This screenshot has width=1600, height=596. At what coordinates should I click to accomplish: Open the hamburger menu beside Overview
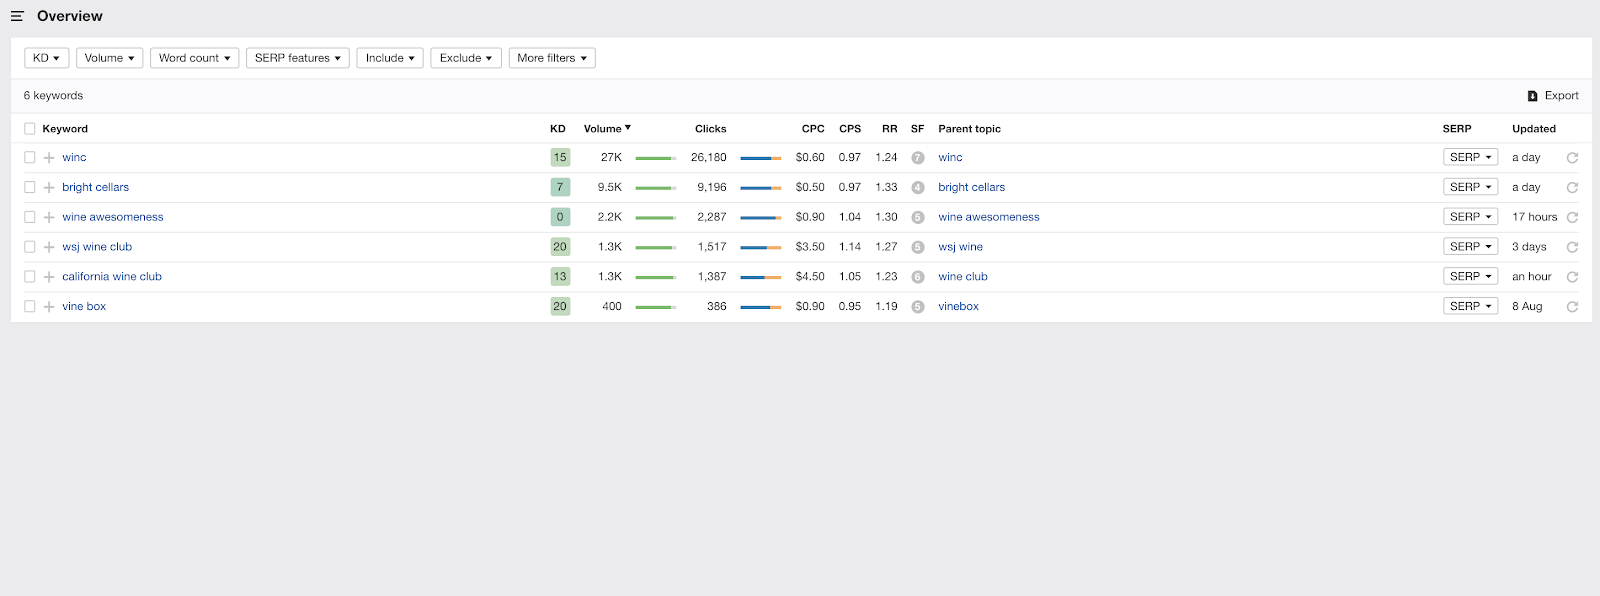click(17, 16)
